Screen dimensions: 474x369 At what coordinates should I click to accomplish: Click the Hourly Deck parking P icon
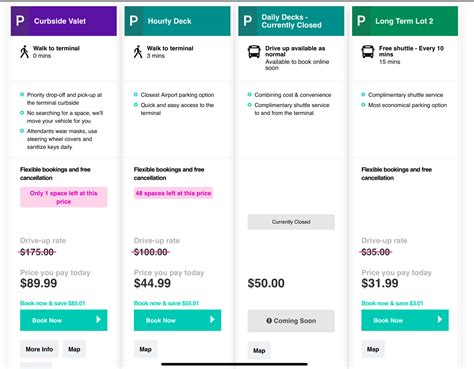pos(134,21)
